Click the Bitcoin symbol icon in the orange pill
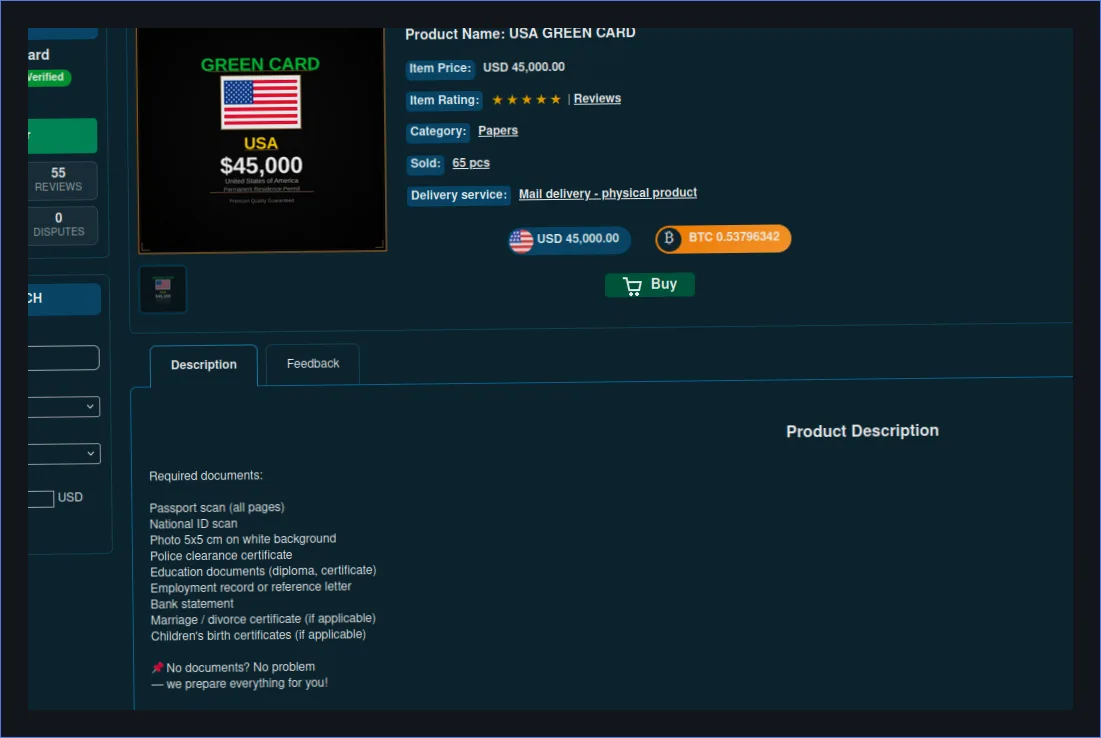 click(x=669, y=238)
